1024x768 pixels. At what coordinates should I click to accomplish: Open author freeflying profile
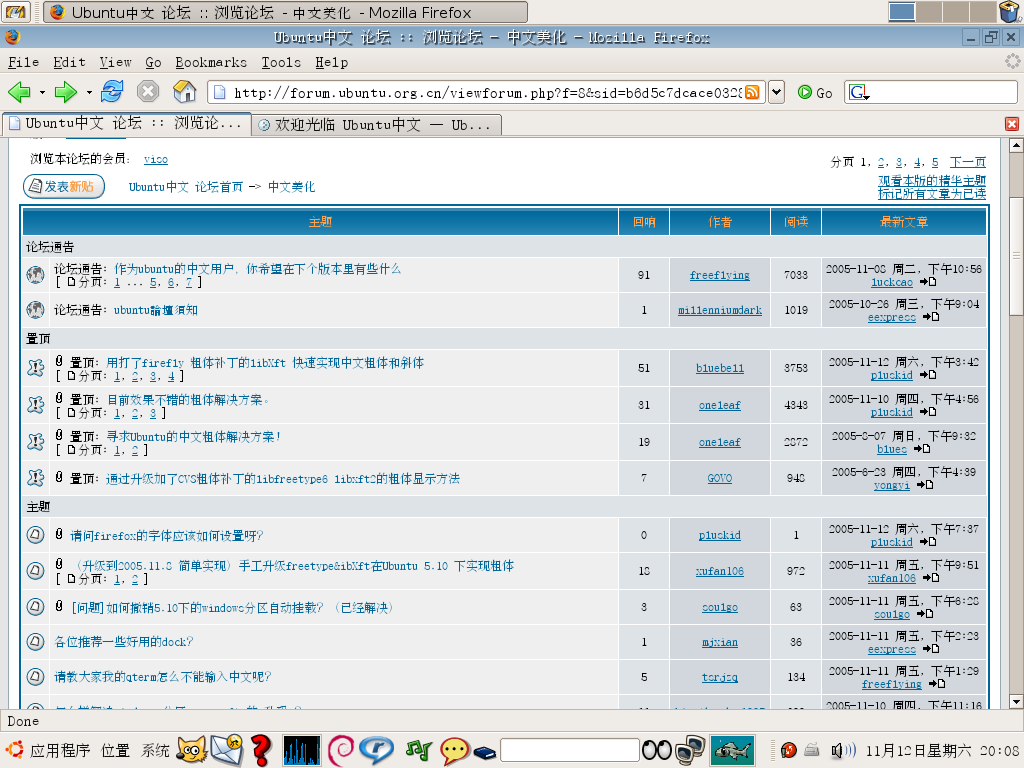(720, 276)
